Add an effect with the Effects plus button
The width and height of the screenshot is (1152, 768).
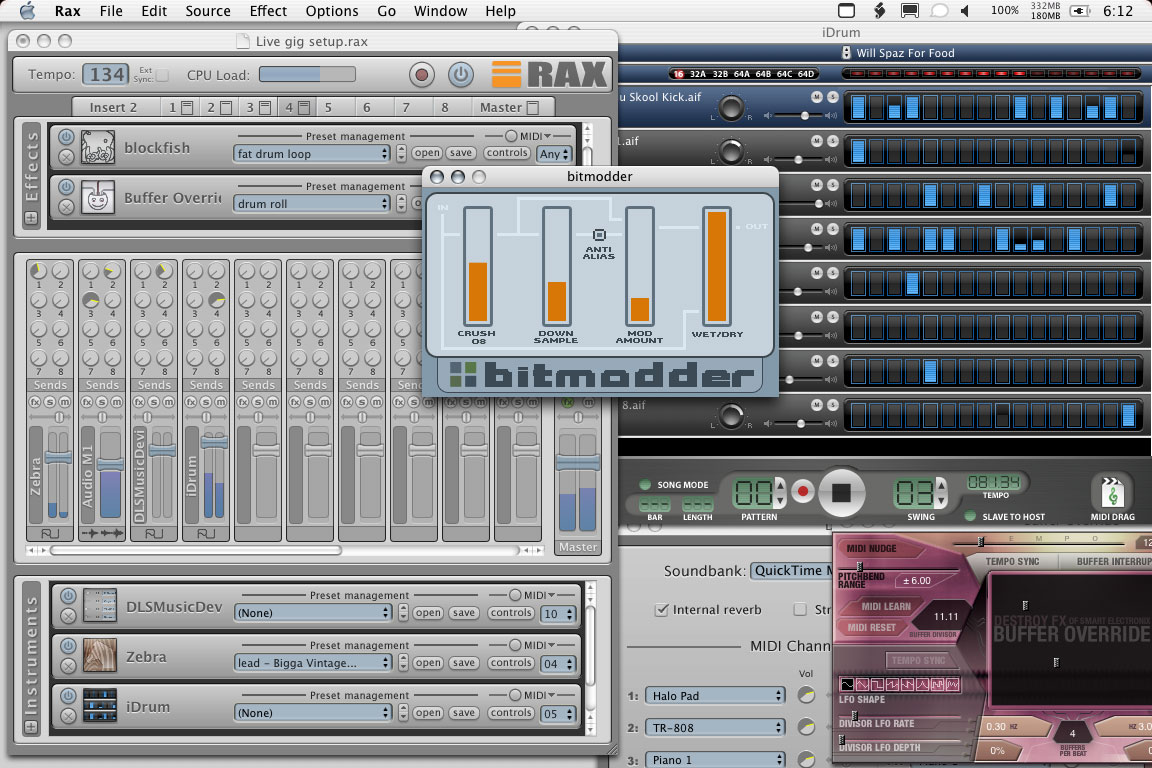pyautogui.click(x=32, y=218)
